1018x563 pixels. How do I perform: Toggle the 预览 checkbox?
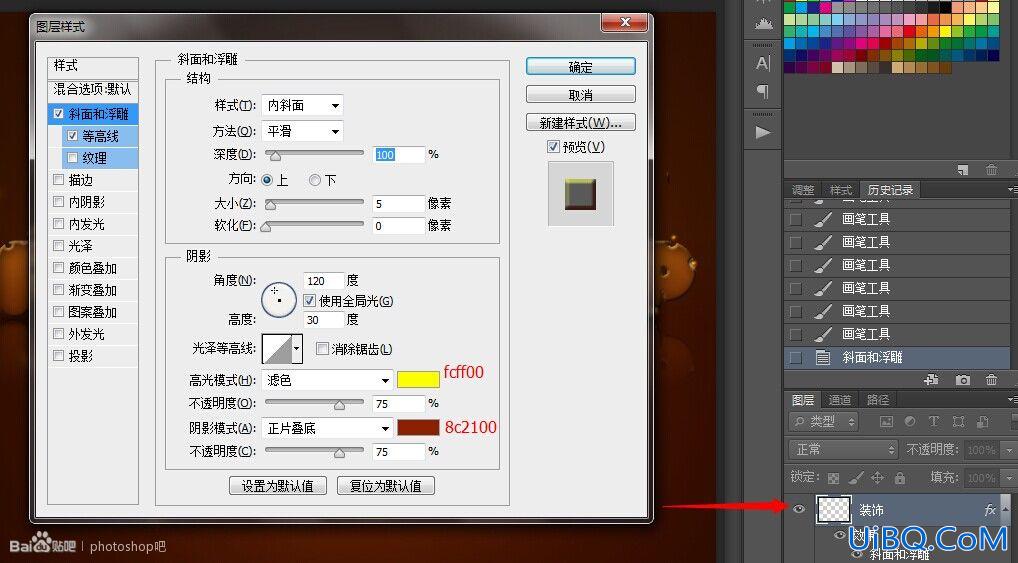click(553, 147)
